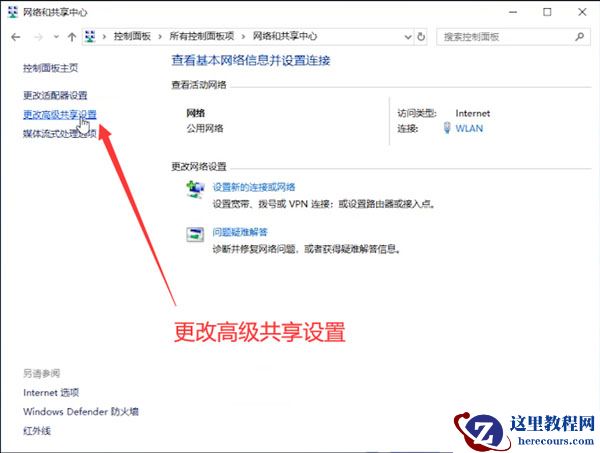Click the window title bar network icon
600x453 pixels.
tap(13, 12)
